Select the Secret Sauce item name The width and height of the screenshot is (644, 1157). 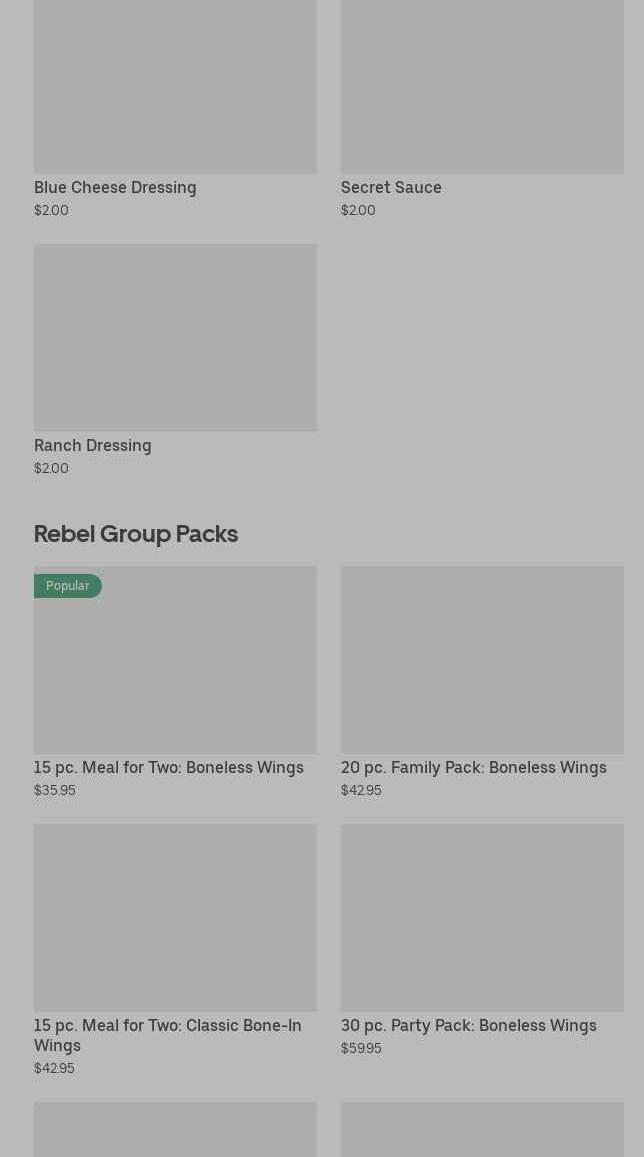click(x=391, y=187)
